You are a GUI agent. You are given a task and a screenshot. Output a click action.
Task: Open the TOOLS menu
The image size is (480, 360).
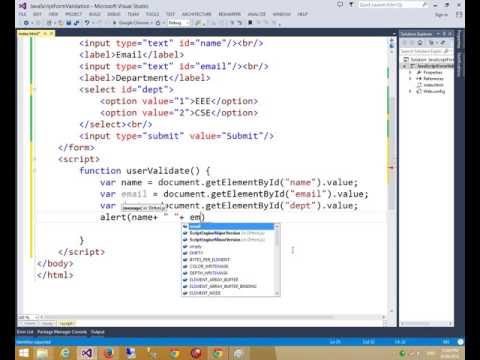(x=152, y=14)
